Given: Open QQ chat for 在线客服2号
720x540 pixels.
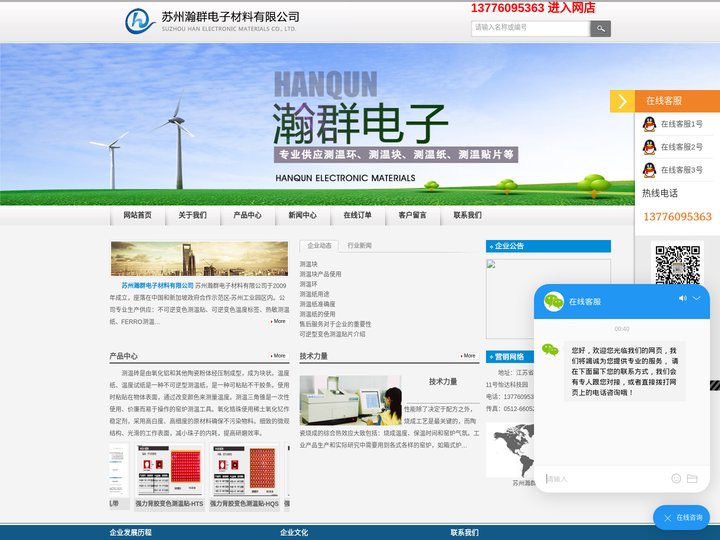Looking at the screenshot, I should pos(673,147).
